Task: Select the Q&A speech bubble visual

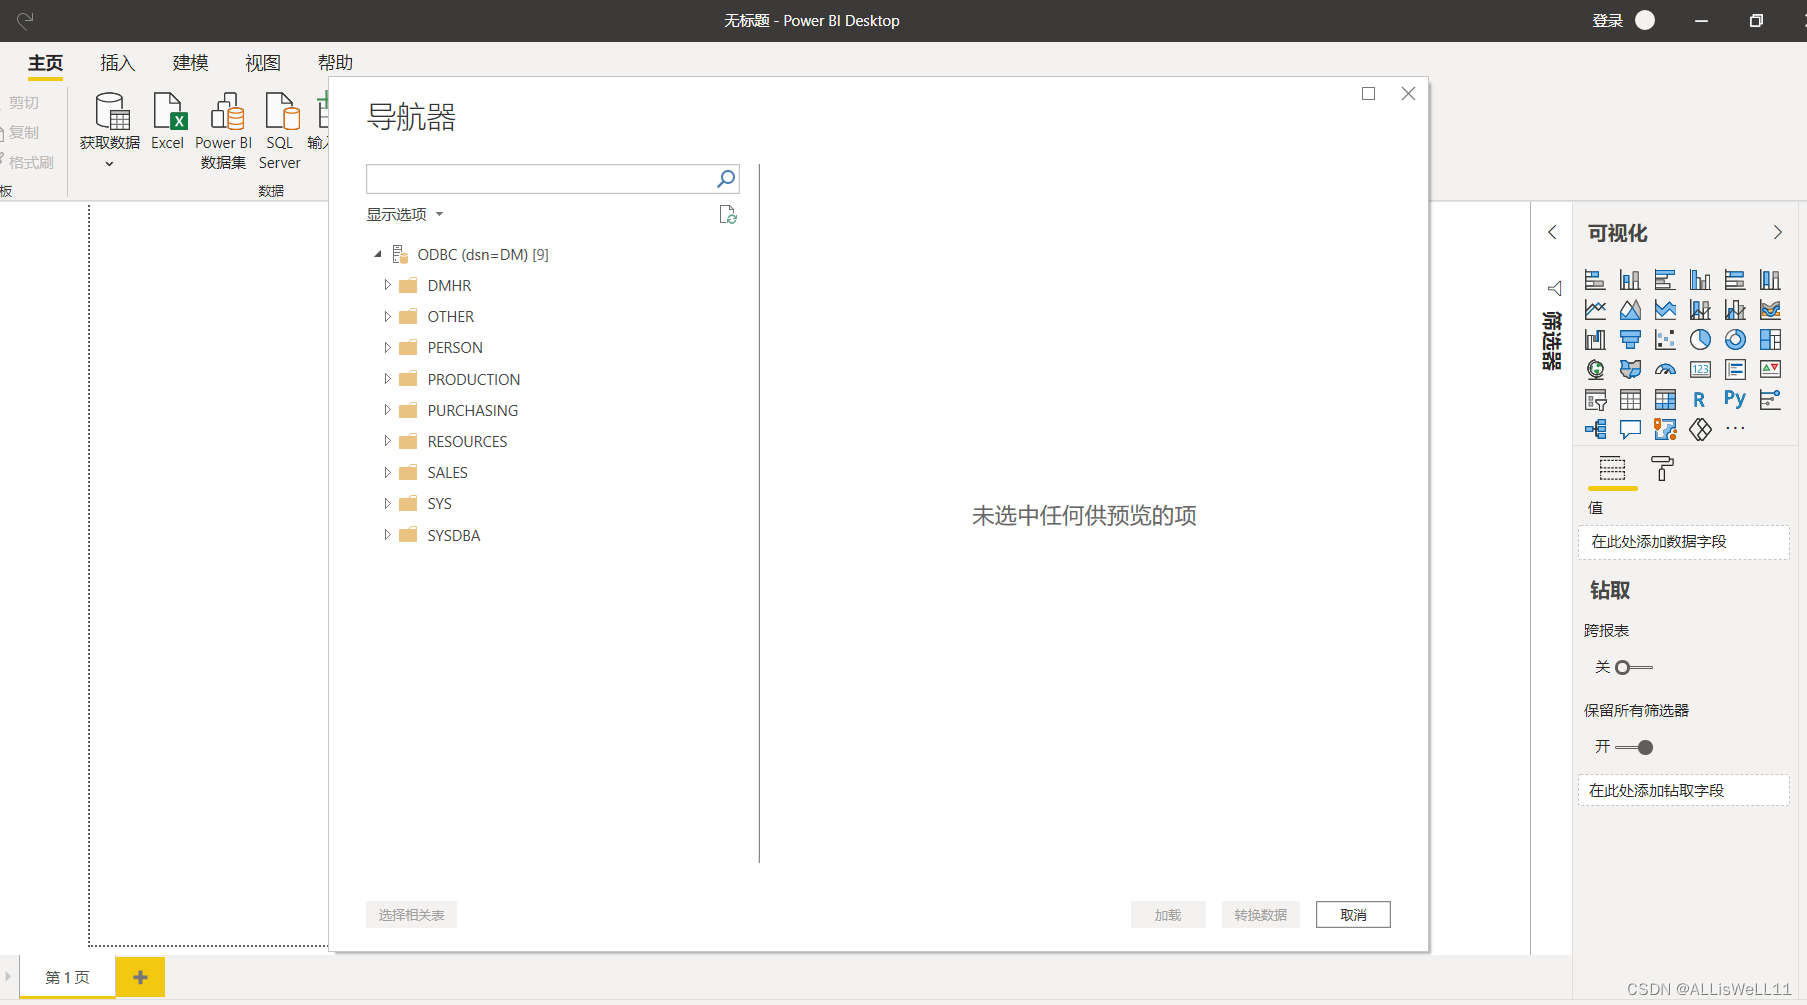Action: (x=1630, y=430)
